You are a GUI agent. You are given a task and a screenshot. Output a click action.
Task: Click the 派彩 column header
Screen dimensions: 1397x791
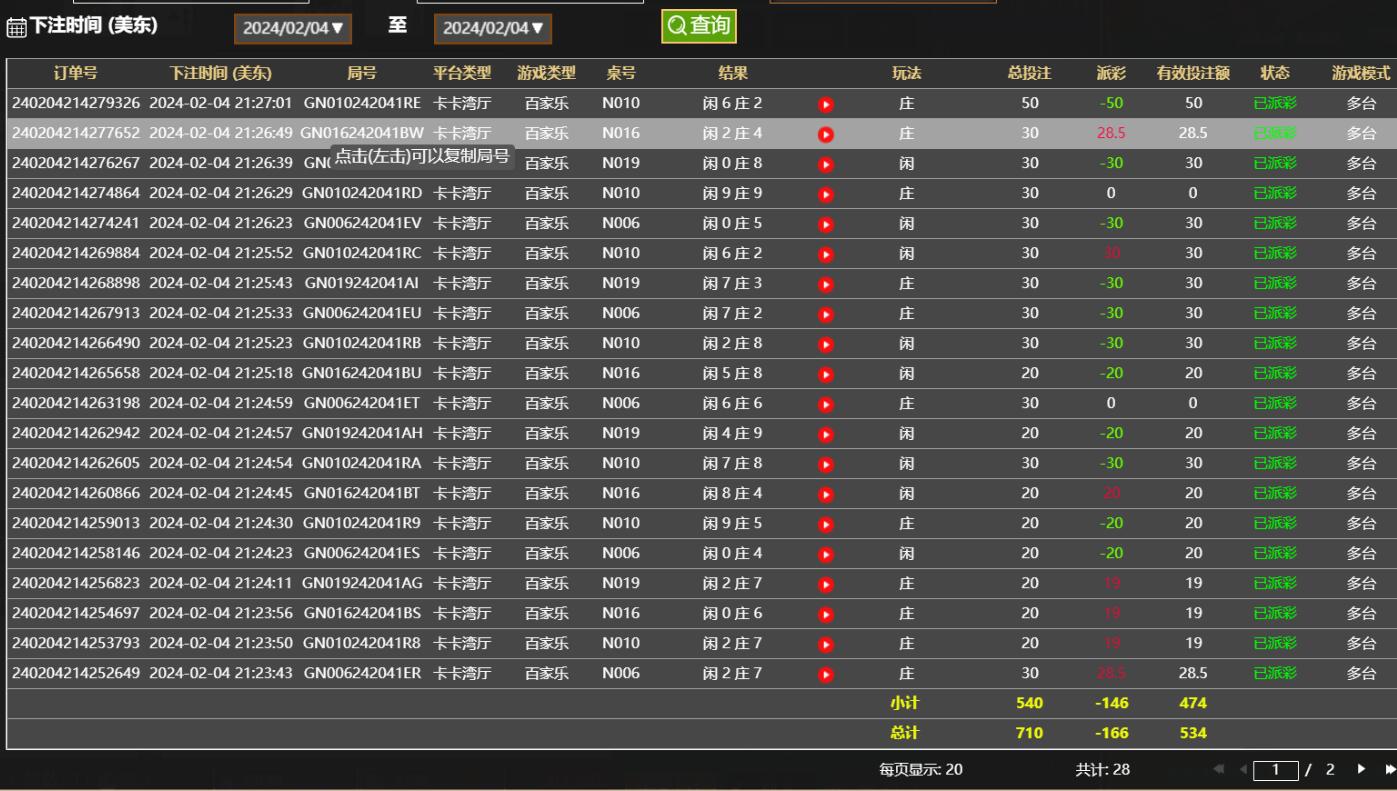point(1111,73)
